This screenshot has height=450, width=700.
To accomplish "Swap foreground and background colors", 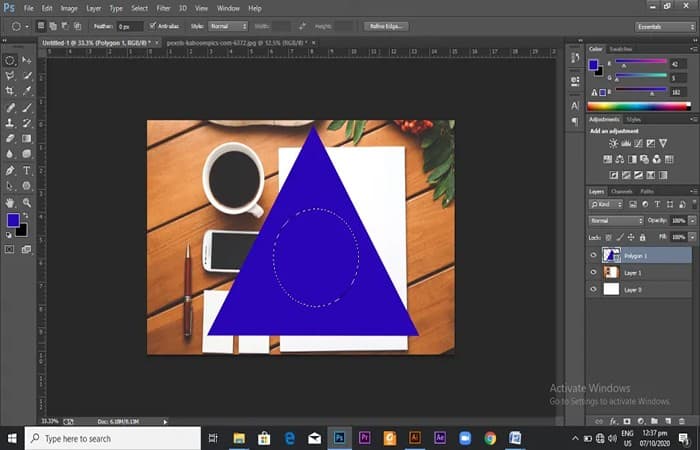I will pyautogui.click(x=25, y=216).
